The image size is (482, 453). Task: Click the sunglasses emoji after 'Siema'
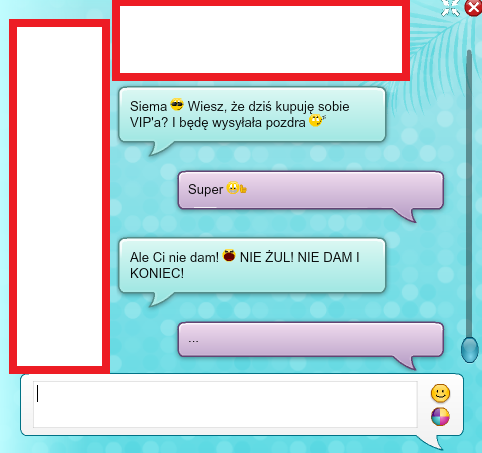(x=177, y=105)
